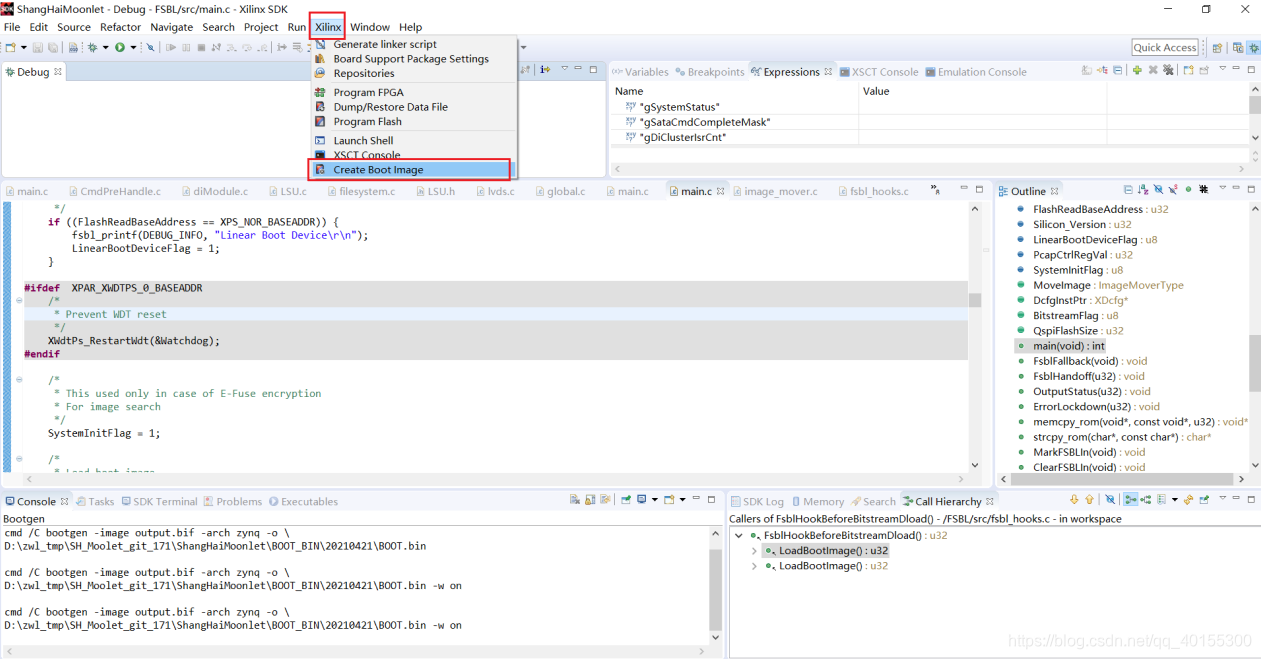
Task: Toggle Show Callees in Call Hierarchy
Action: click(x=1146, y=499)
